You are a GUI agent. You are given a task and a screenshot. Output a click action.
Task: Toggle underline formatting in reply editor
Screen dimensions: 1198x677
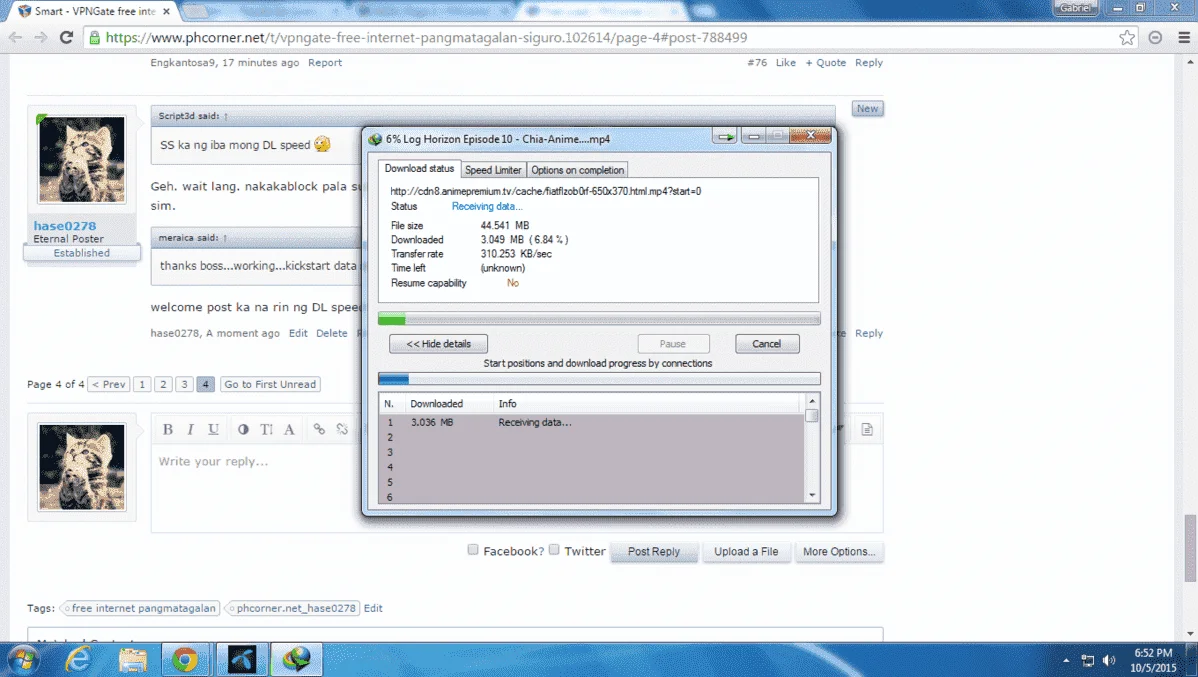point(213,429)
